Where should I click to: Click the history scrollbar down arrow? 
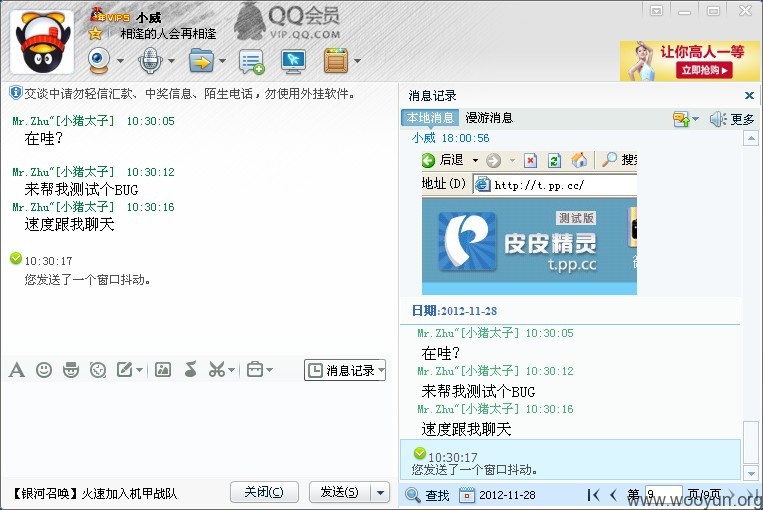tap(751, 473)
